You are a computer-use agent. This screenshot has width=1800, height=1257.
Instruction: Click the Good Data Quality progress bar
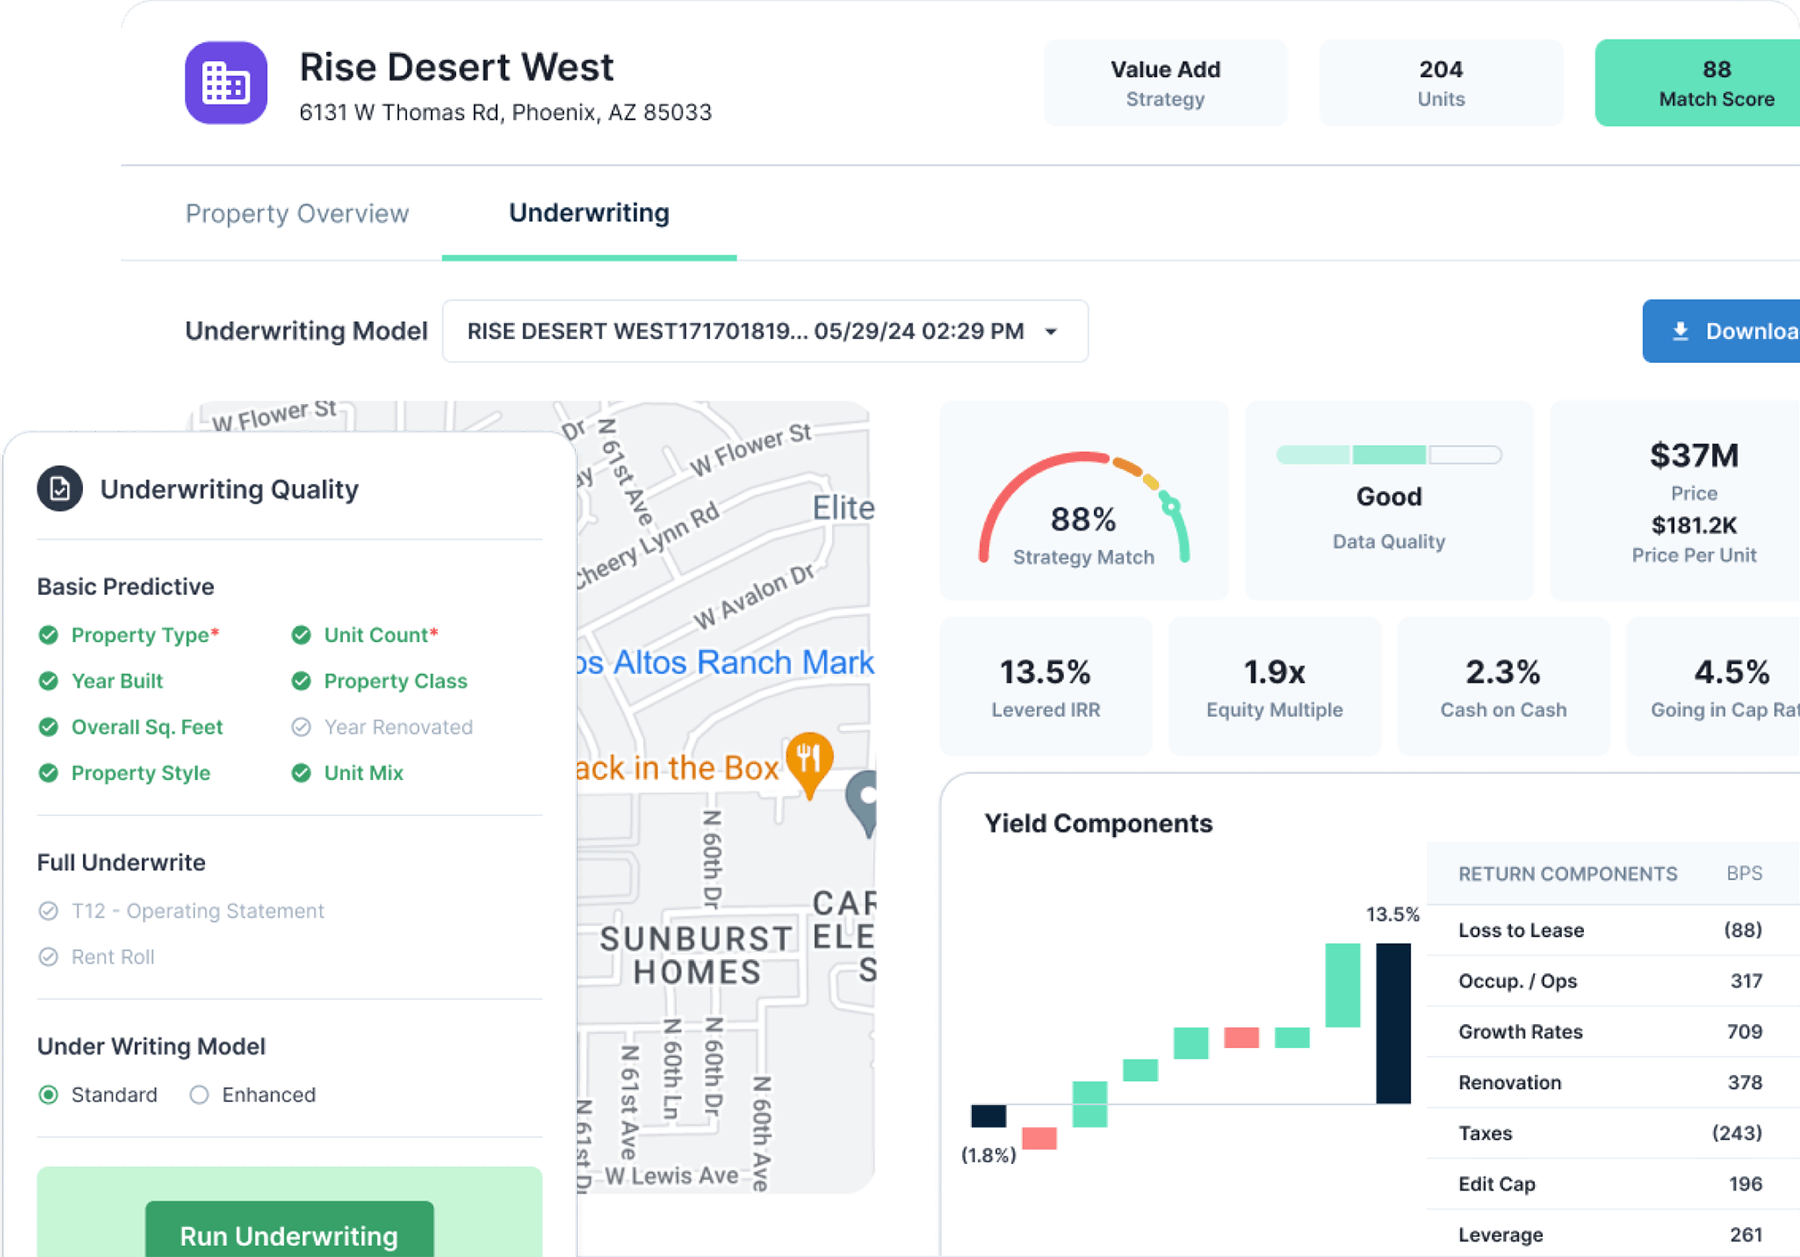pos(1388,454)
